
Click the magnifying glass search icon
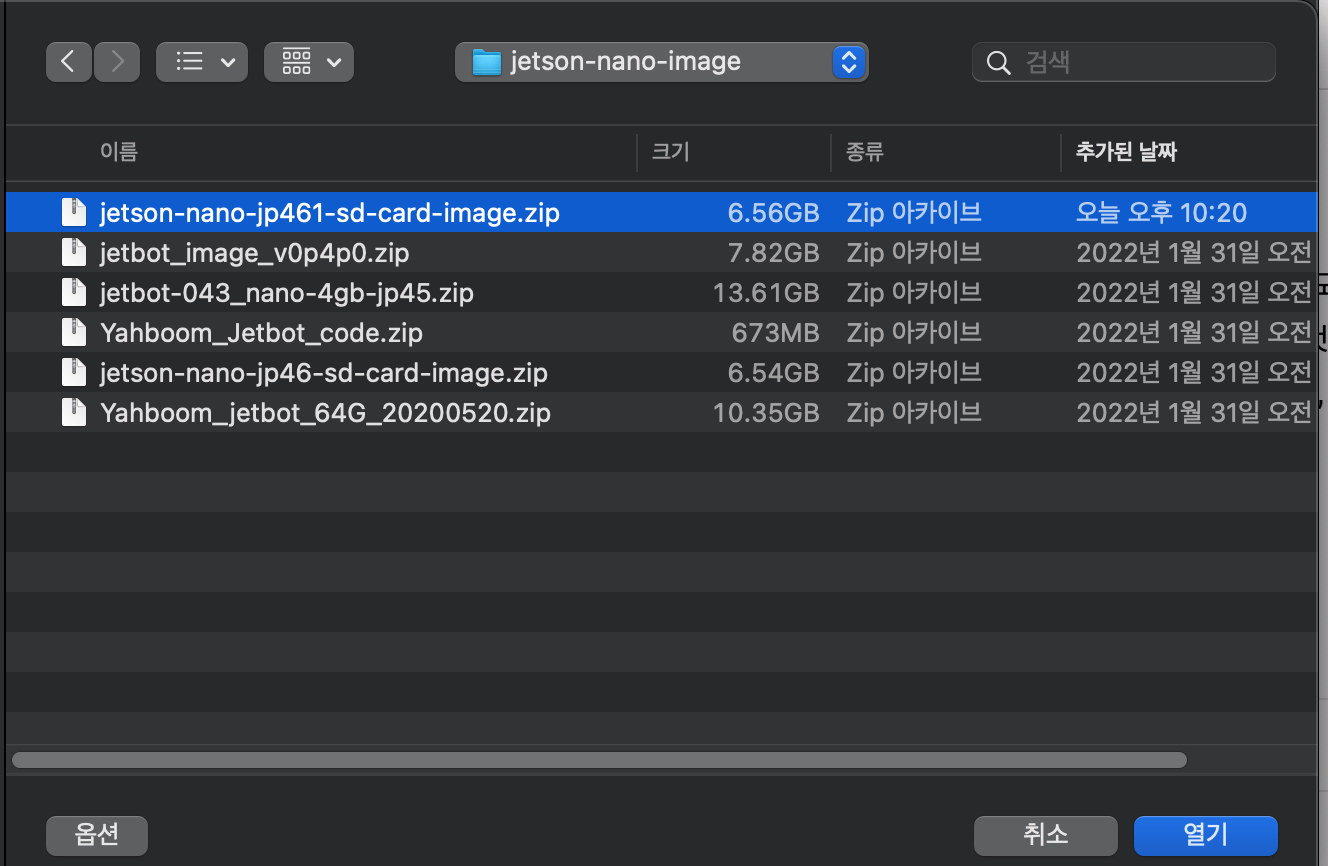[998, 63]
